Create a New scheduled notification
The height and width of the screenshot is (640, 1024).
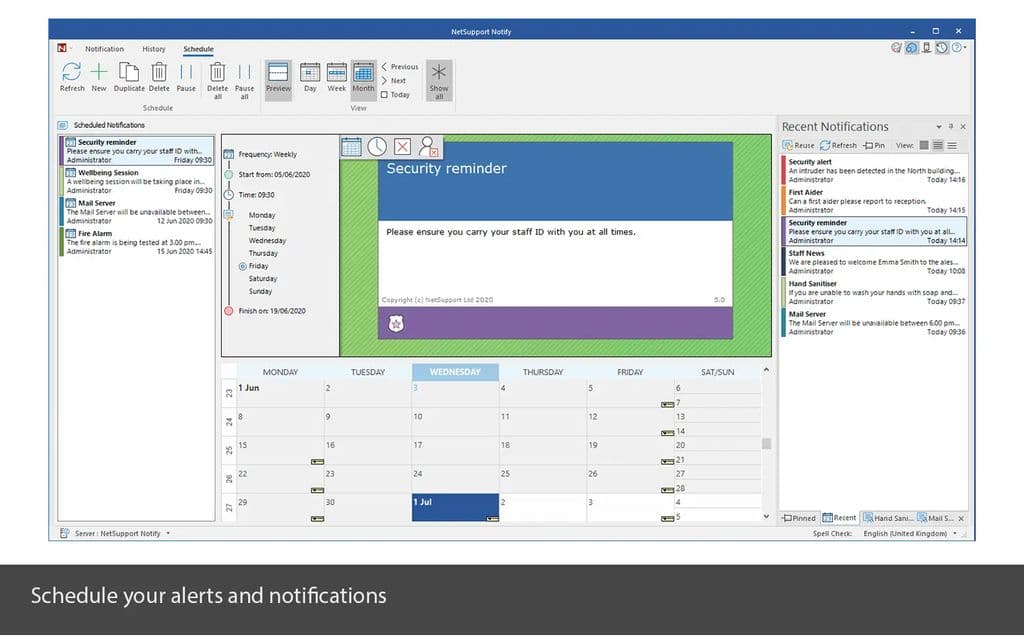99,77
